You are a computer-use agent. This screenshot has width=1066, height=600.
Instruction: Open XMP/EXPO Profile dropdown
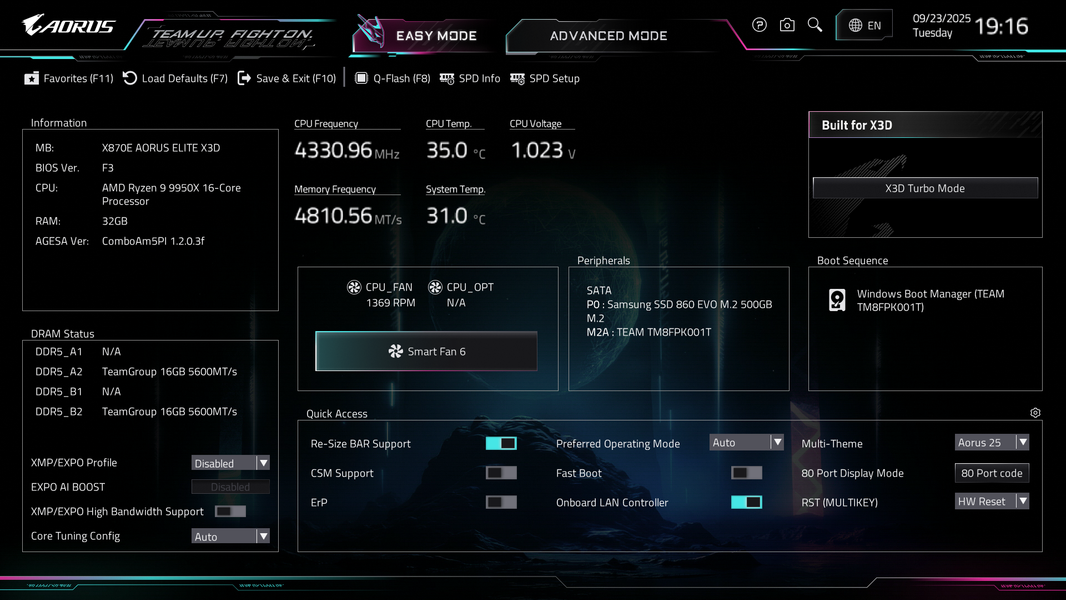click(230, 463)
